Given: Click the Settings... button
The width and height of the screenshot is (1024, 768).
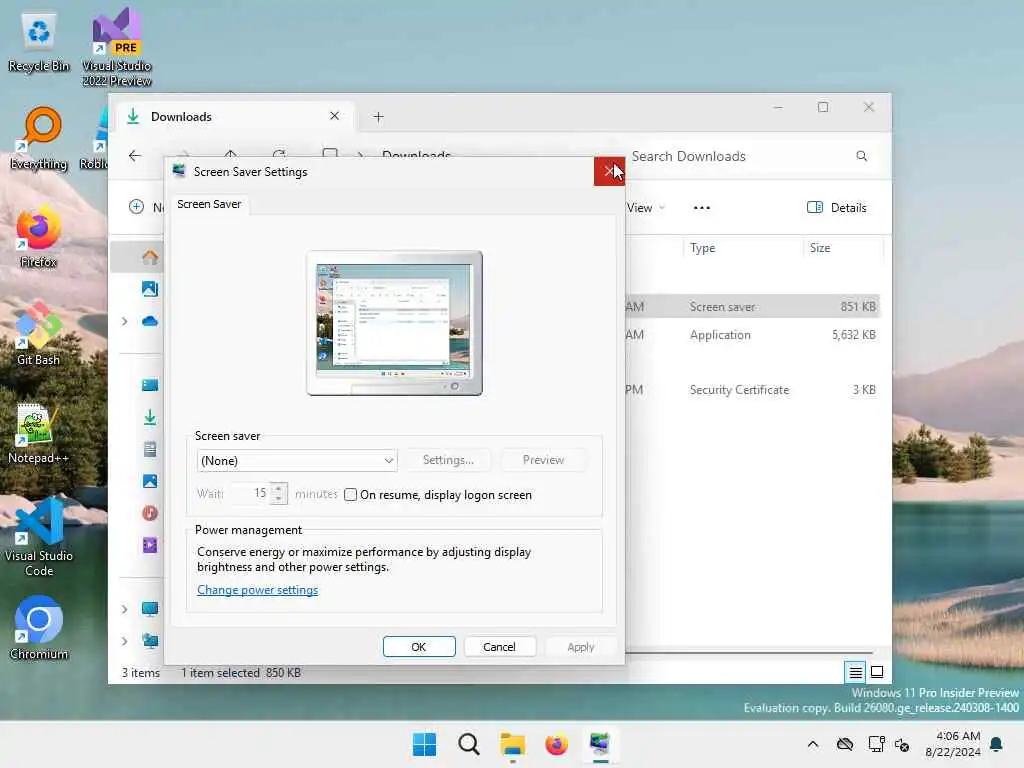Looking at the screenshot, I should [448, 460].
